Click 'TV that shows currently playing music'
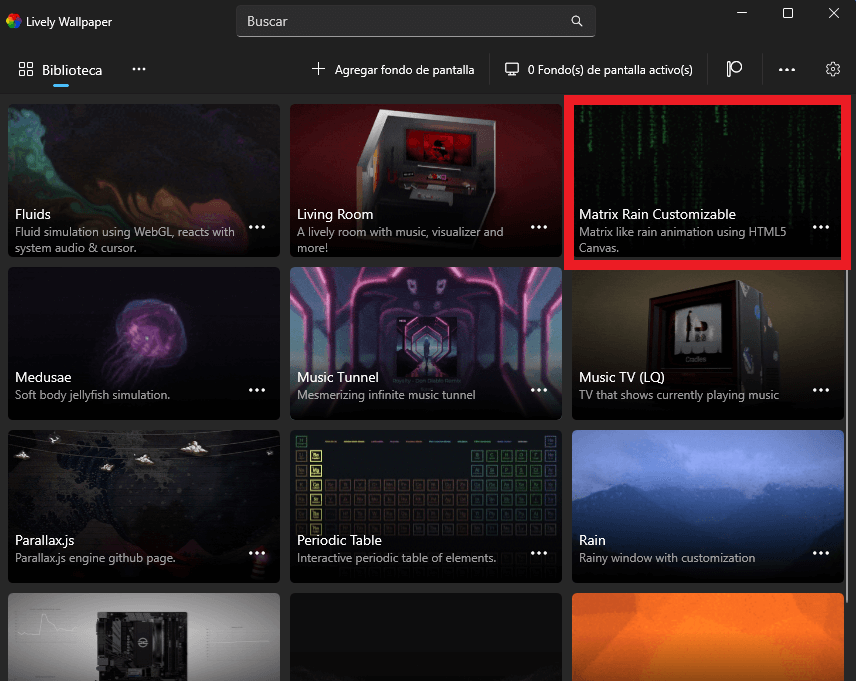This screenshot has height=681, width=856. click(679, 395)
